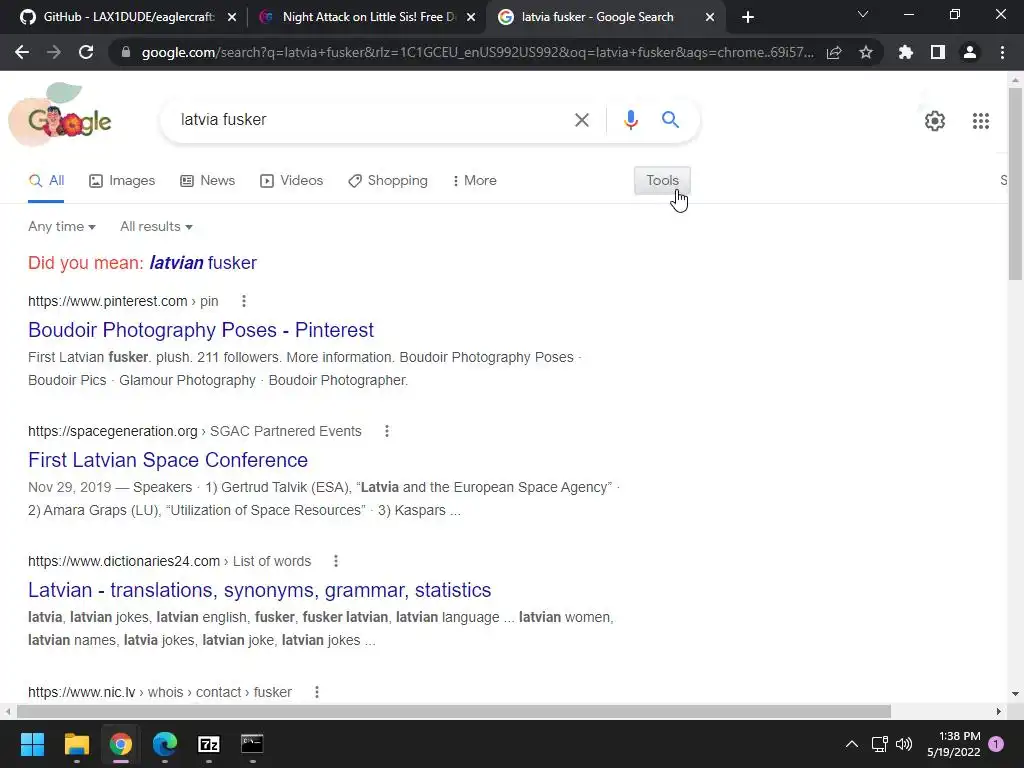Start a voice search with the microphone

tap(630, 120)
